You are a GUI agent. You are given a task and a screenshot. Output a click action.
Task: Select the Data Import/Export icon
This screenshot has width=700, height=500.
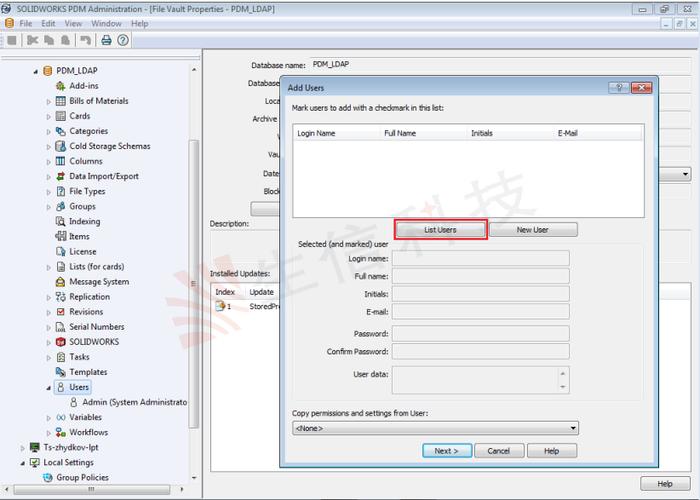(x=61, y=176)
